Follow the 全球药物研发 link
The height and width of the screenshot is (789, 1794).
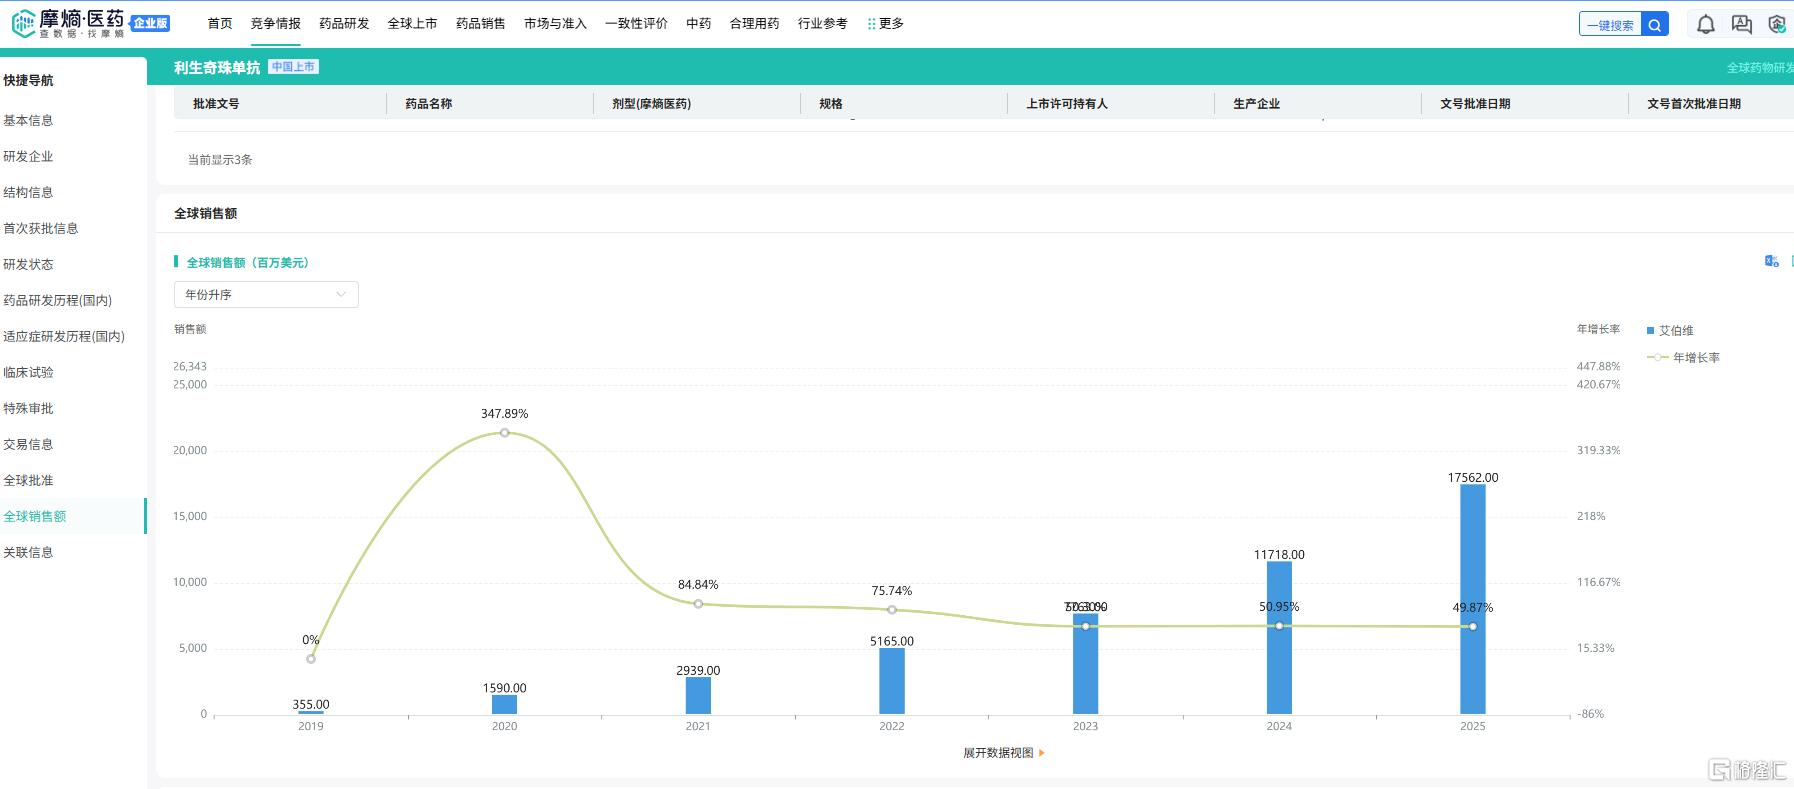[1760, 68]
